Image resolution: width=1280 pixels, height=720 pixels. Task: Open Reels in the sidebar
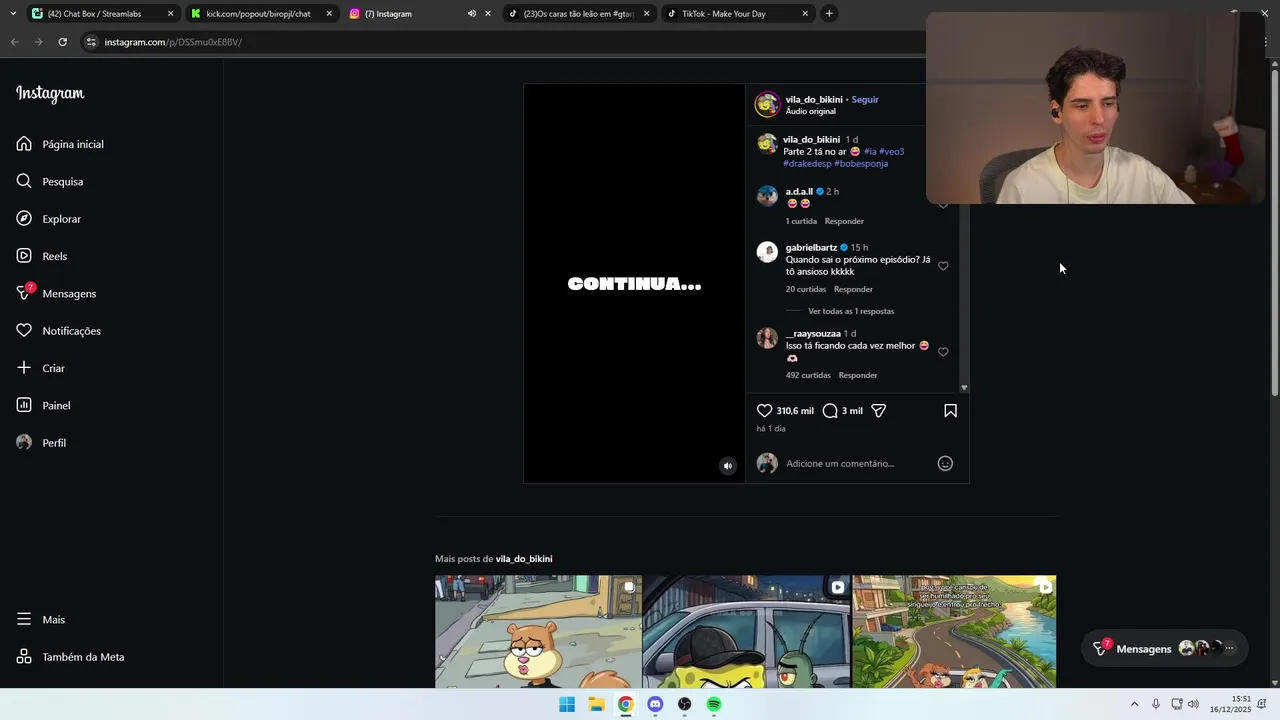click(x=42, y=256)
